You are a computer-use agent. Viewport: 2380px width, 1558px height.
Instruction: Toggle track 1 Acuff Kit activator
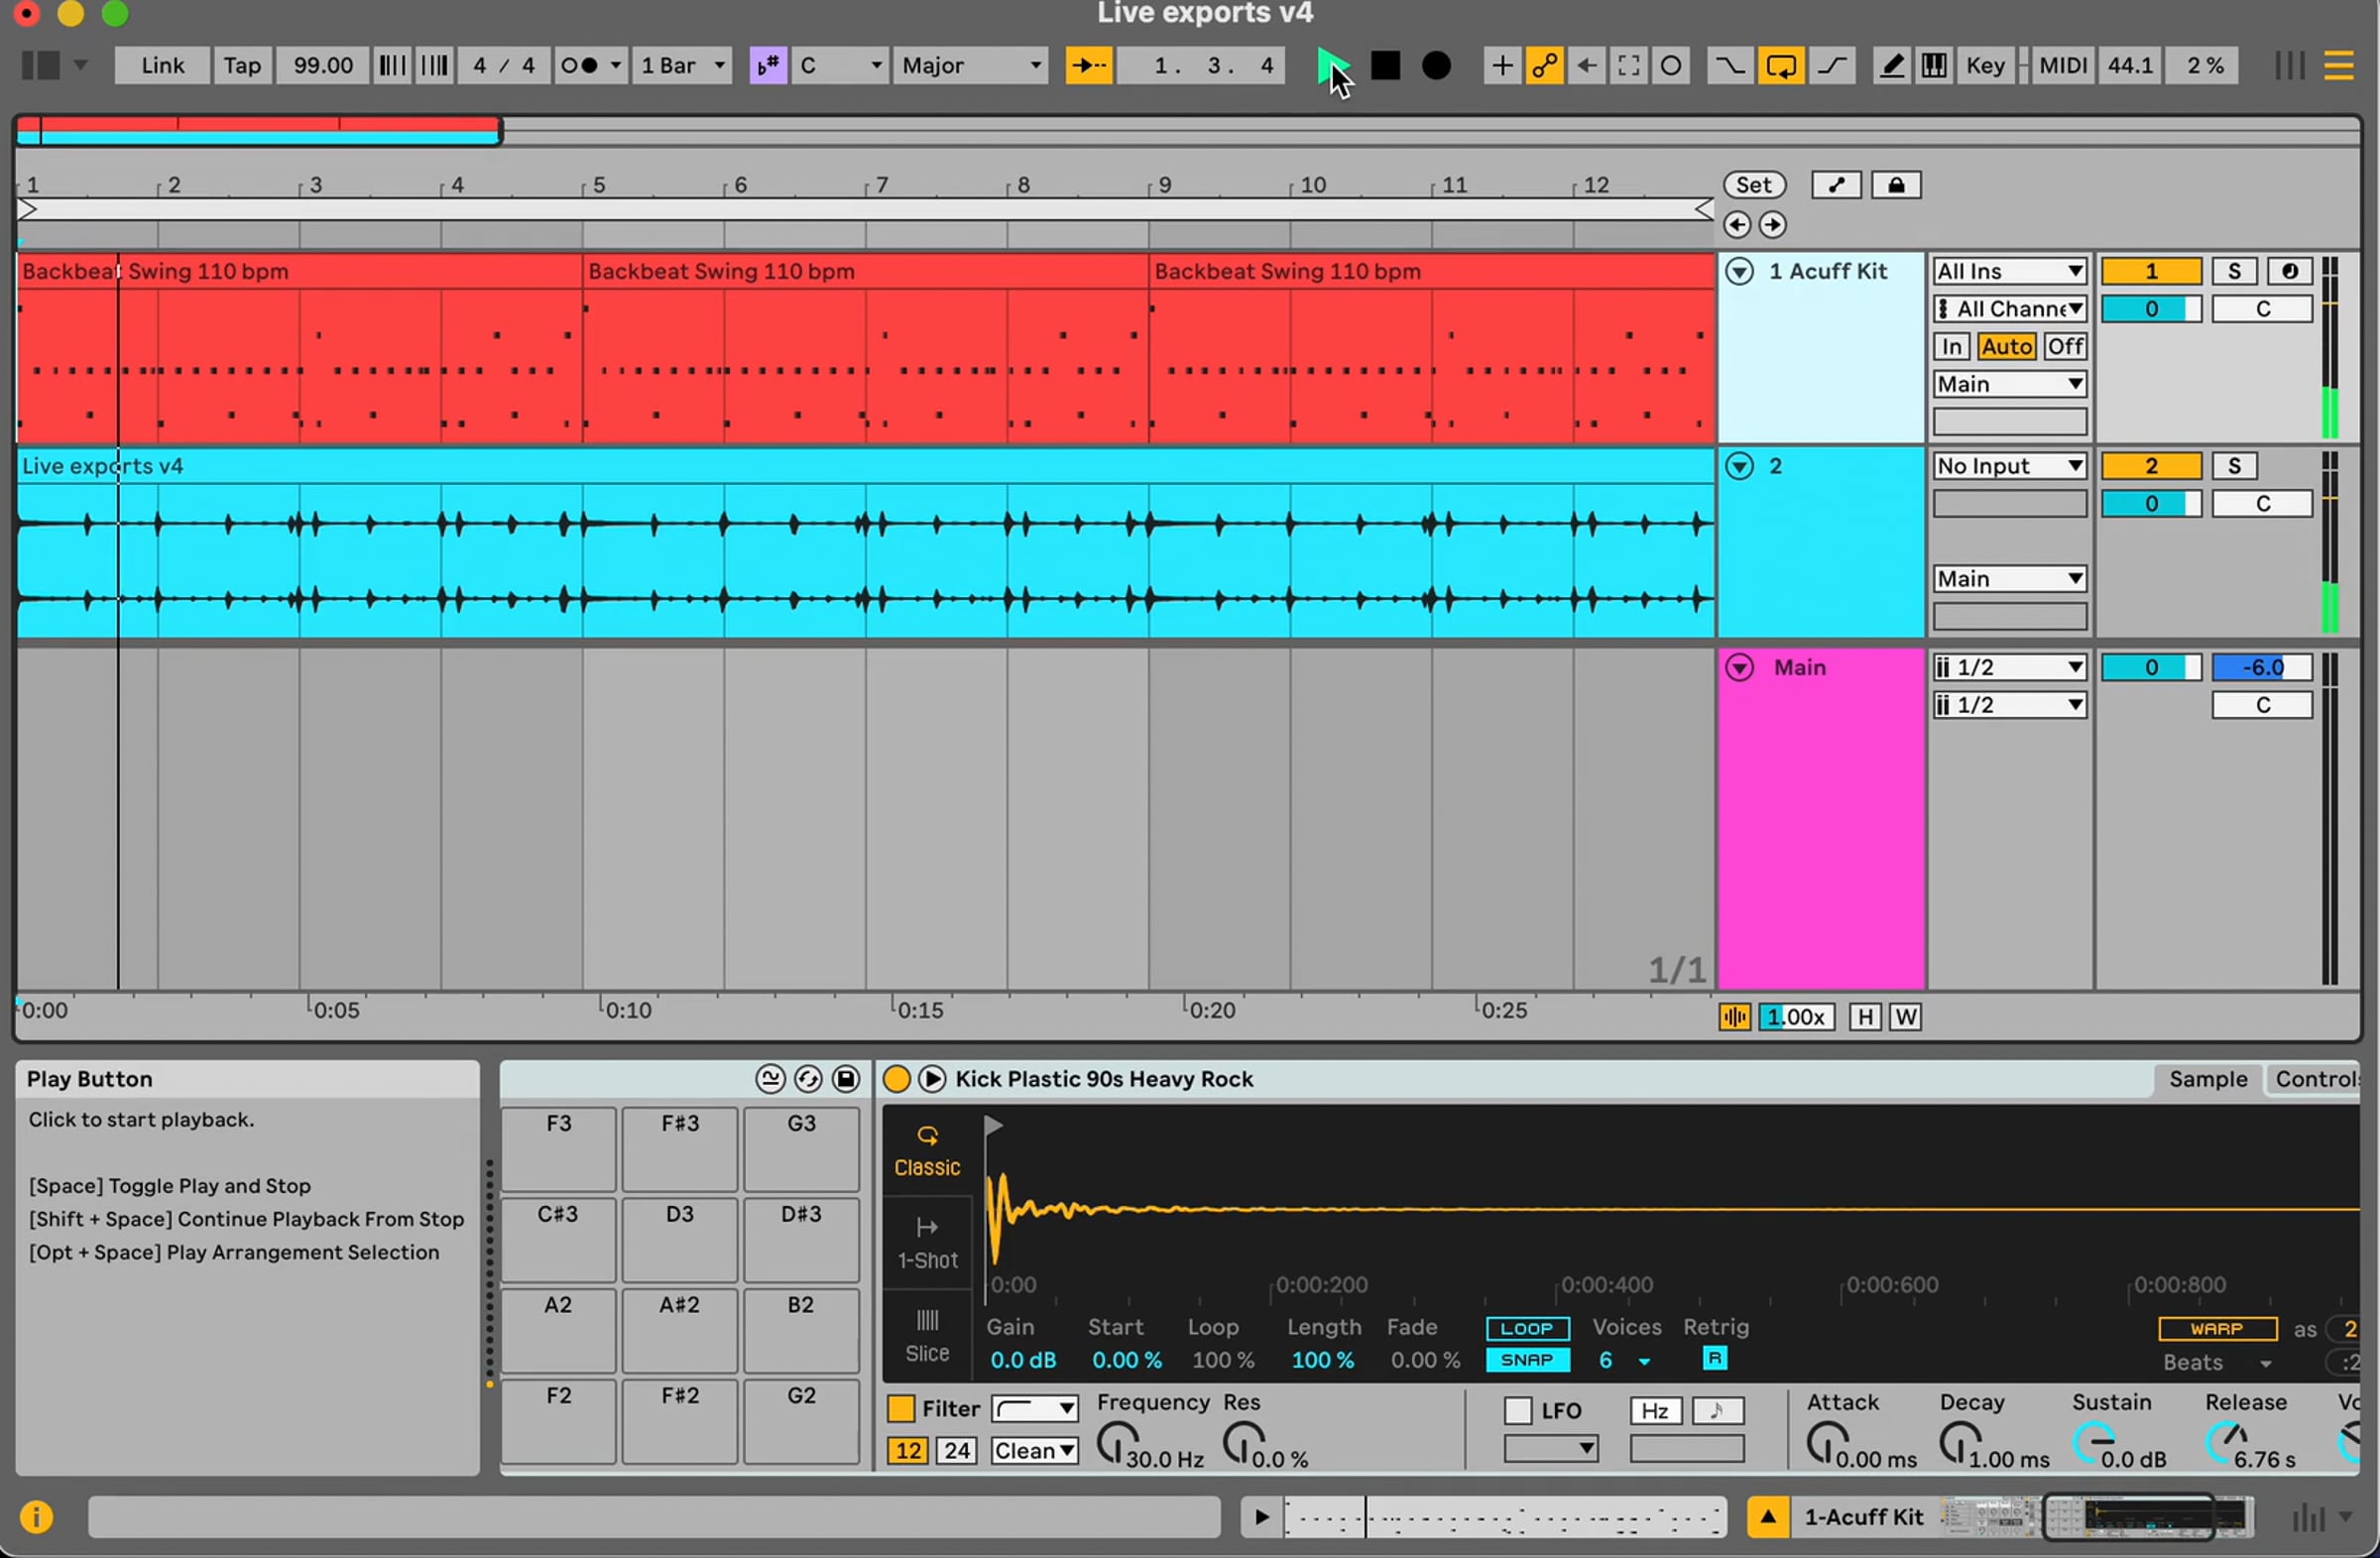coord(2151,272)
